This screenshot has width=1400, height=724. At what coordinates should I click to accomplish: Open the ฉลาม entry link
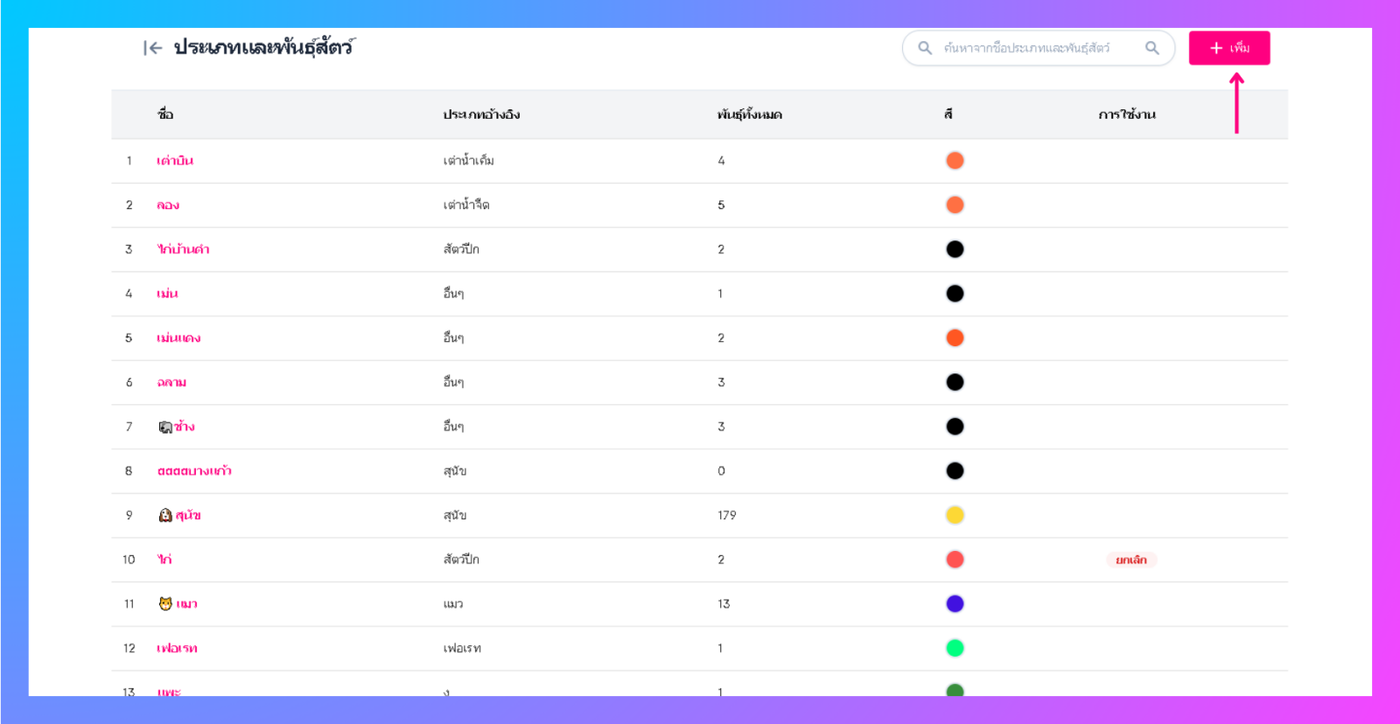172,382
